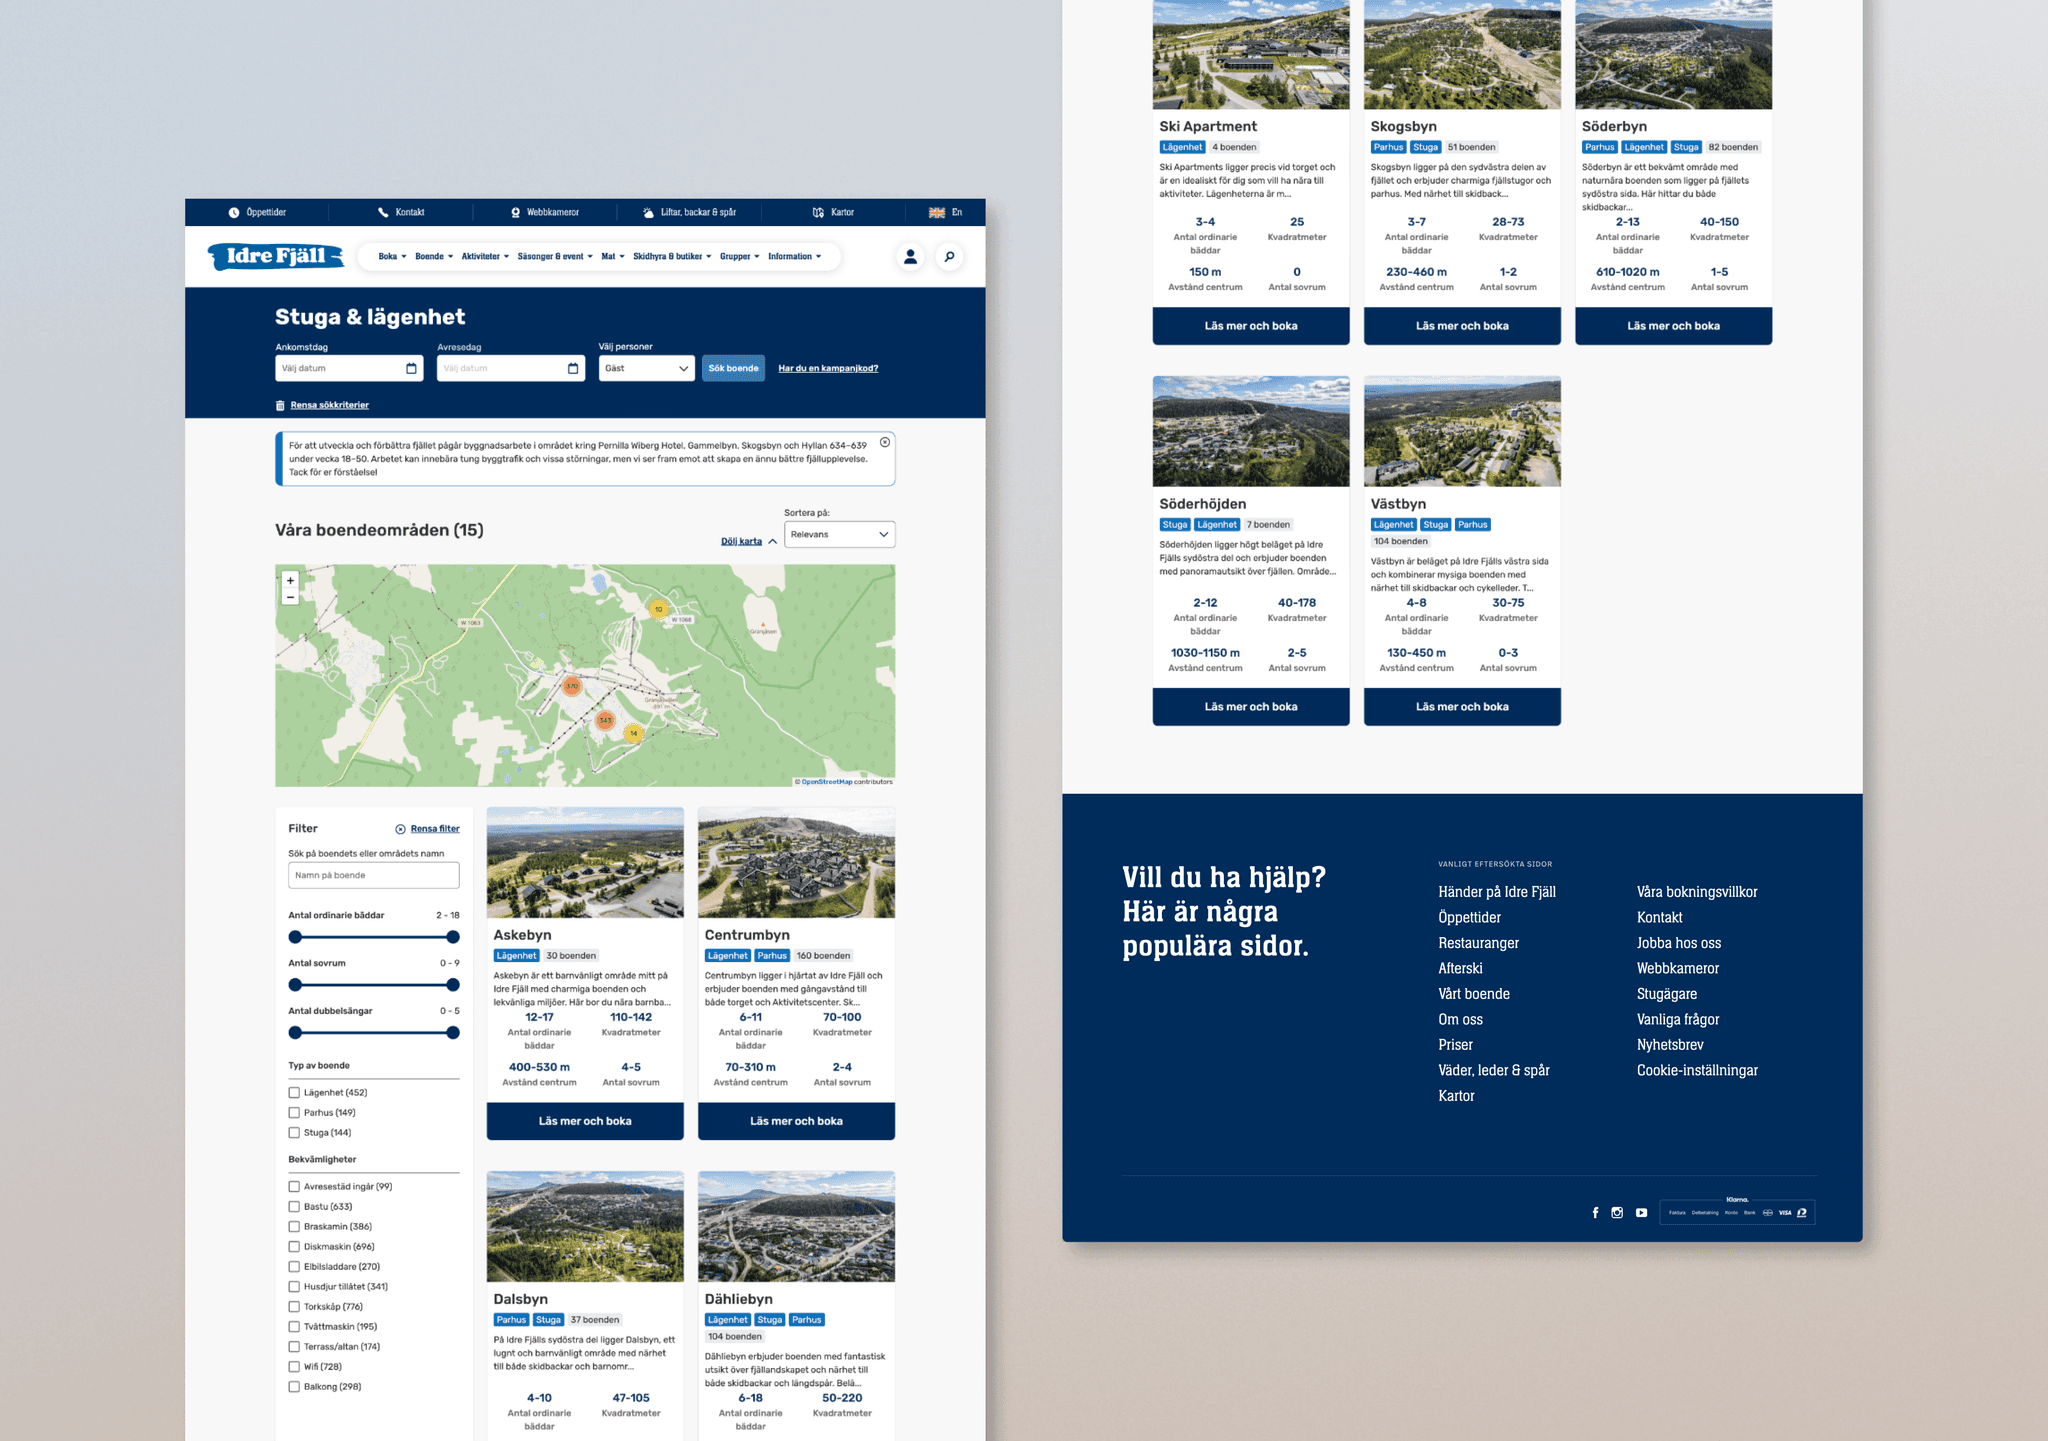Screen dimensions: 2048x1441
Task: Enable the Braskamin (386) filter
Action: coord(294,1227)
